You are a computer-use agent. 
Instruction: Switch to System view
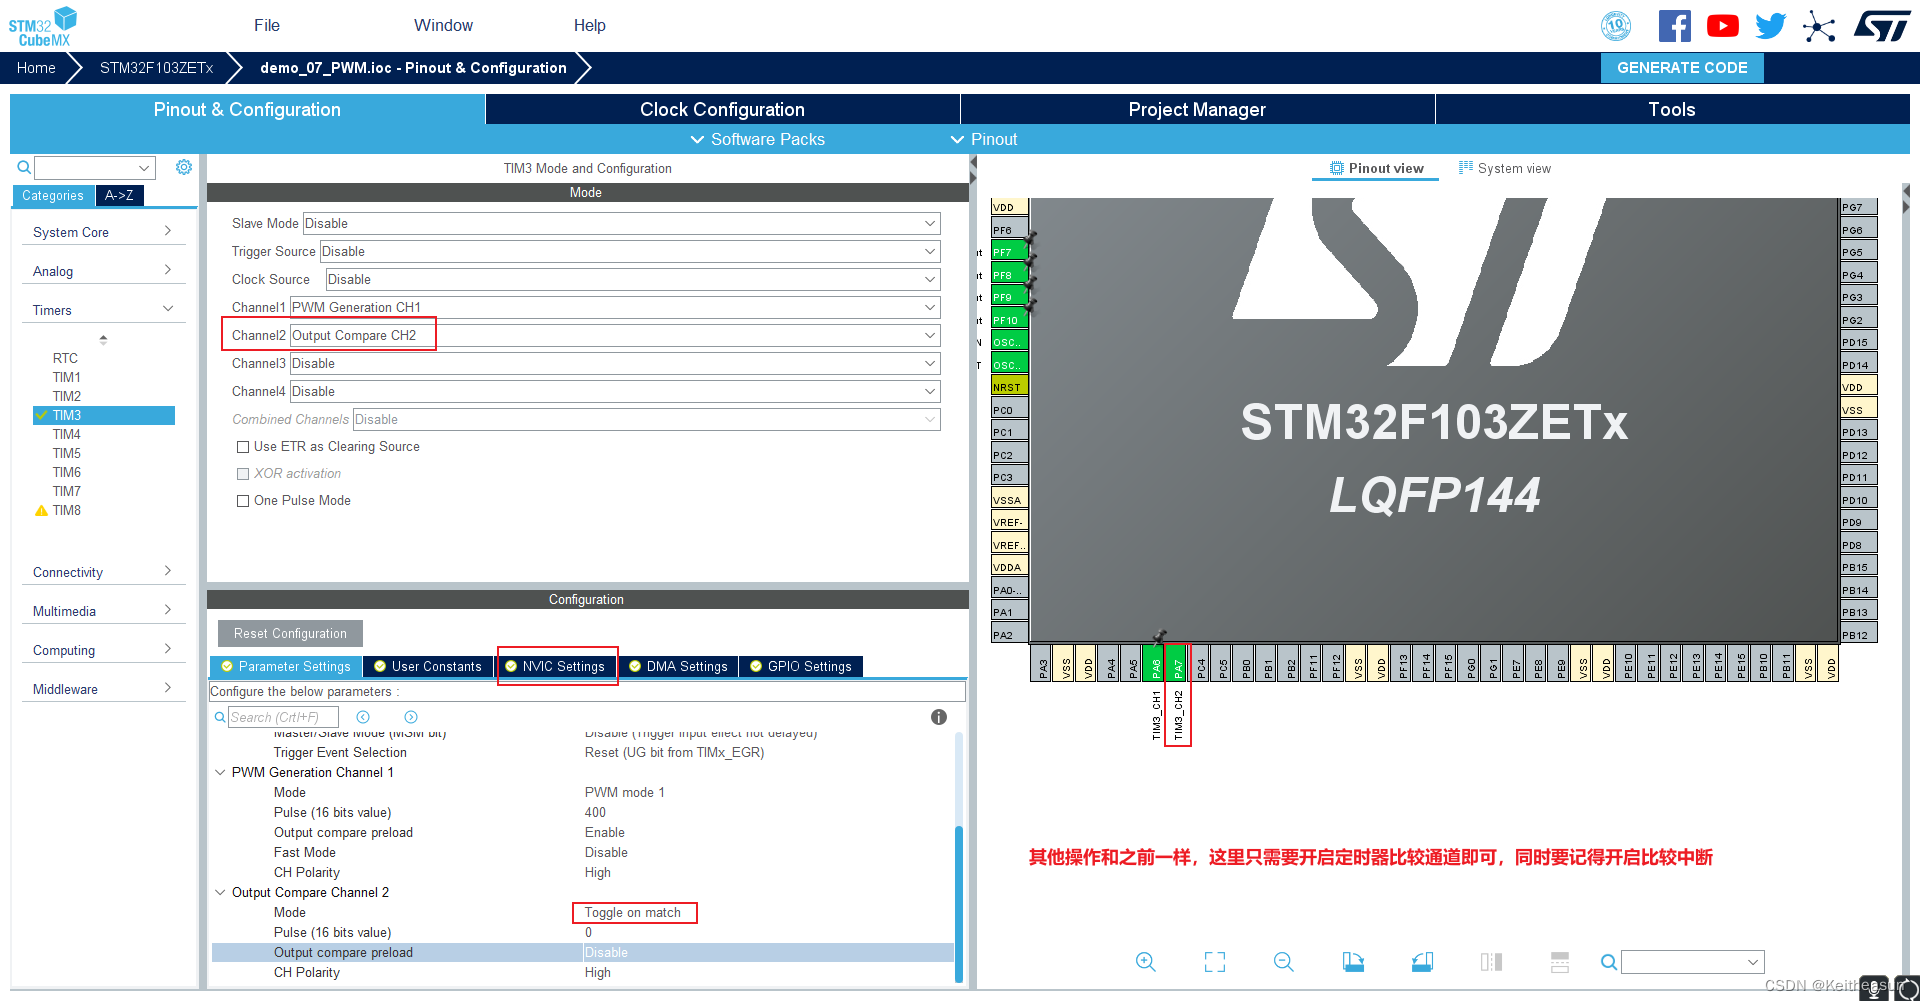click(1505, 168)
